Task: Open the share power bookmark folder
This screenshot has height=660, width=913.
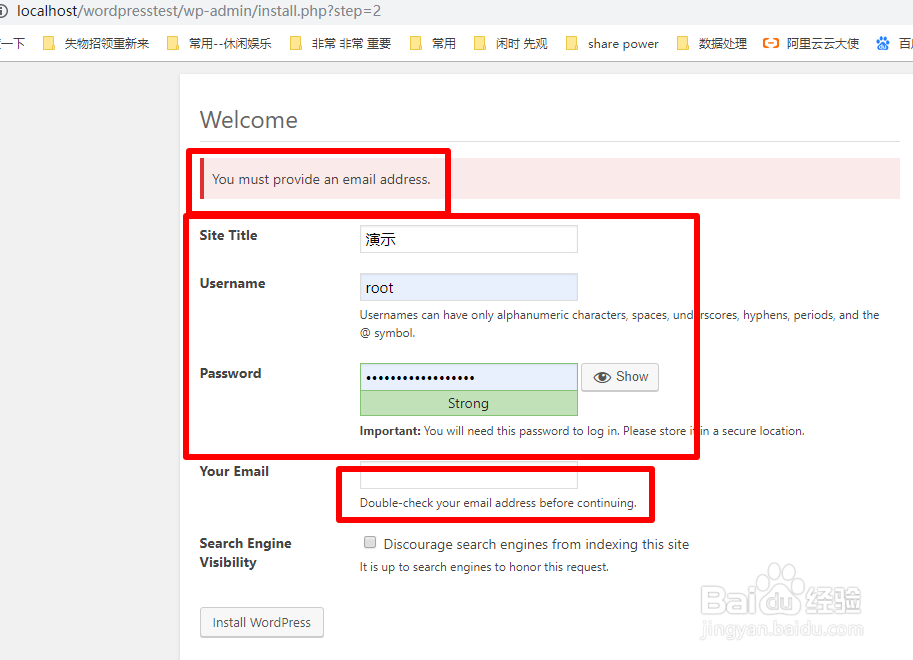Action: [612, 44]
